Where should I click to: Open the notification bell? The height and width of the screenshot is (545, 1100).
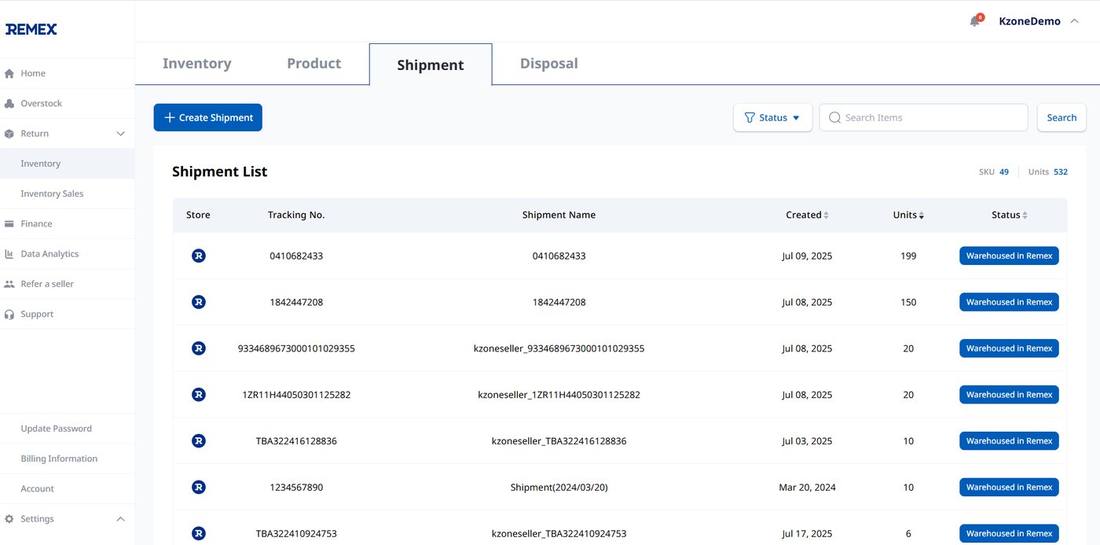point(976,21)
